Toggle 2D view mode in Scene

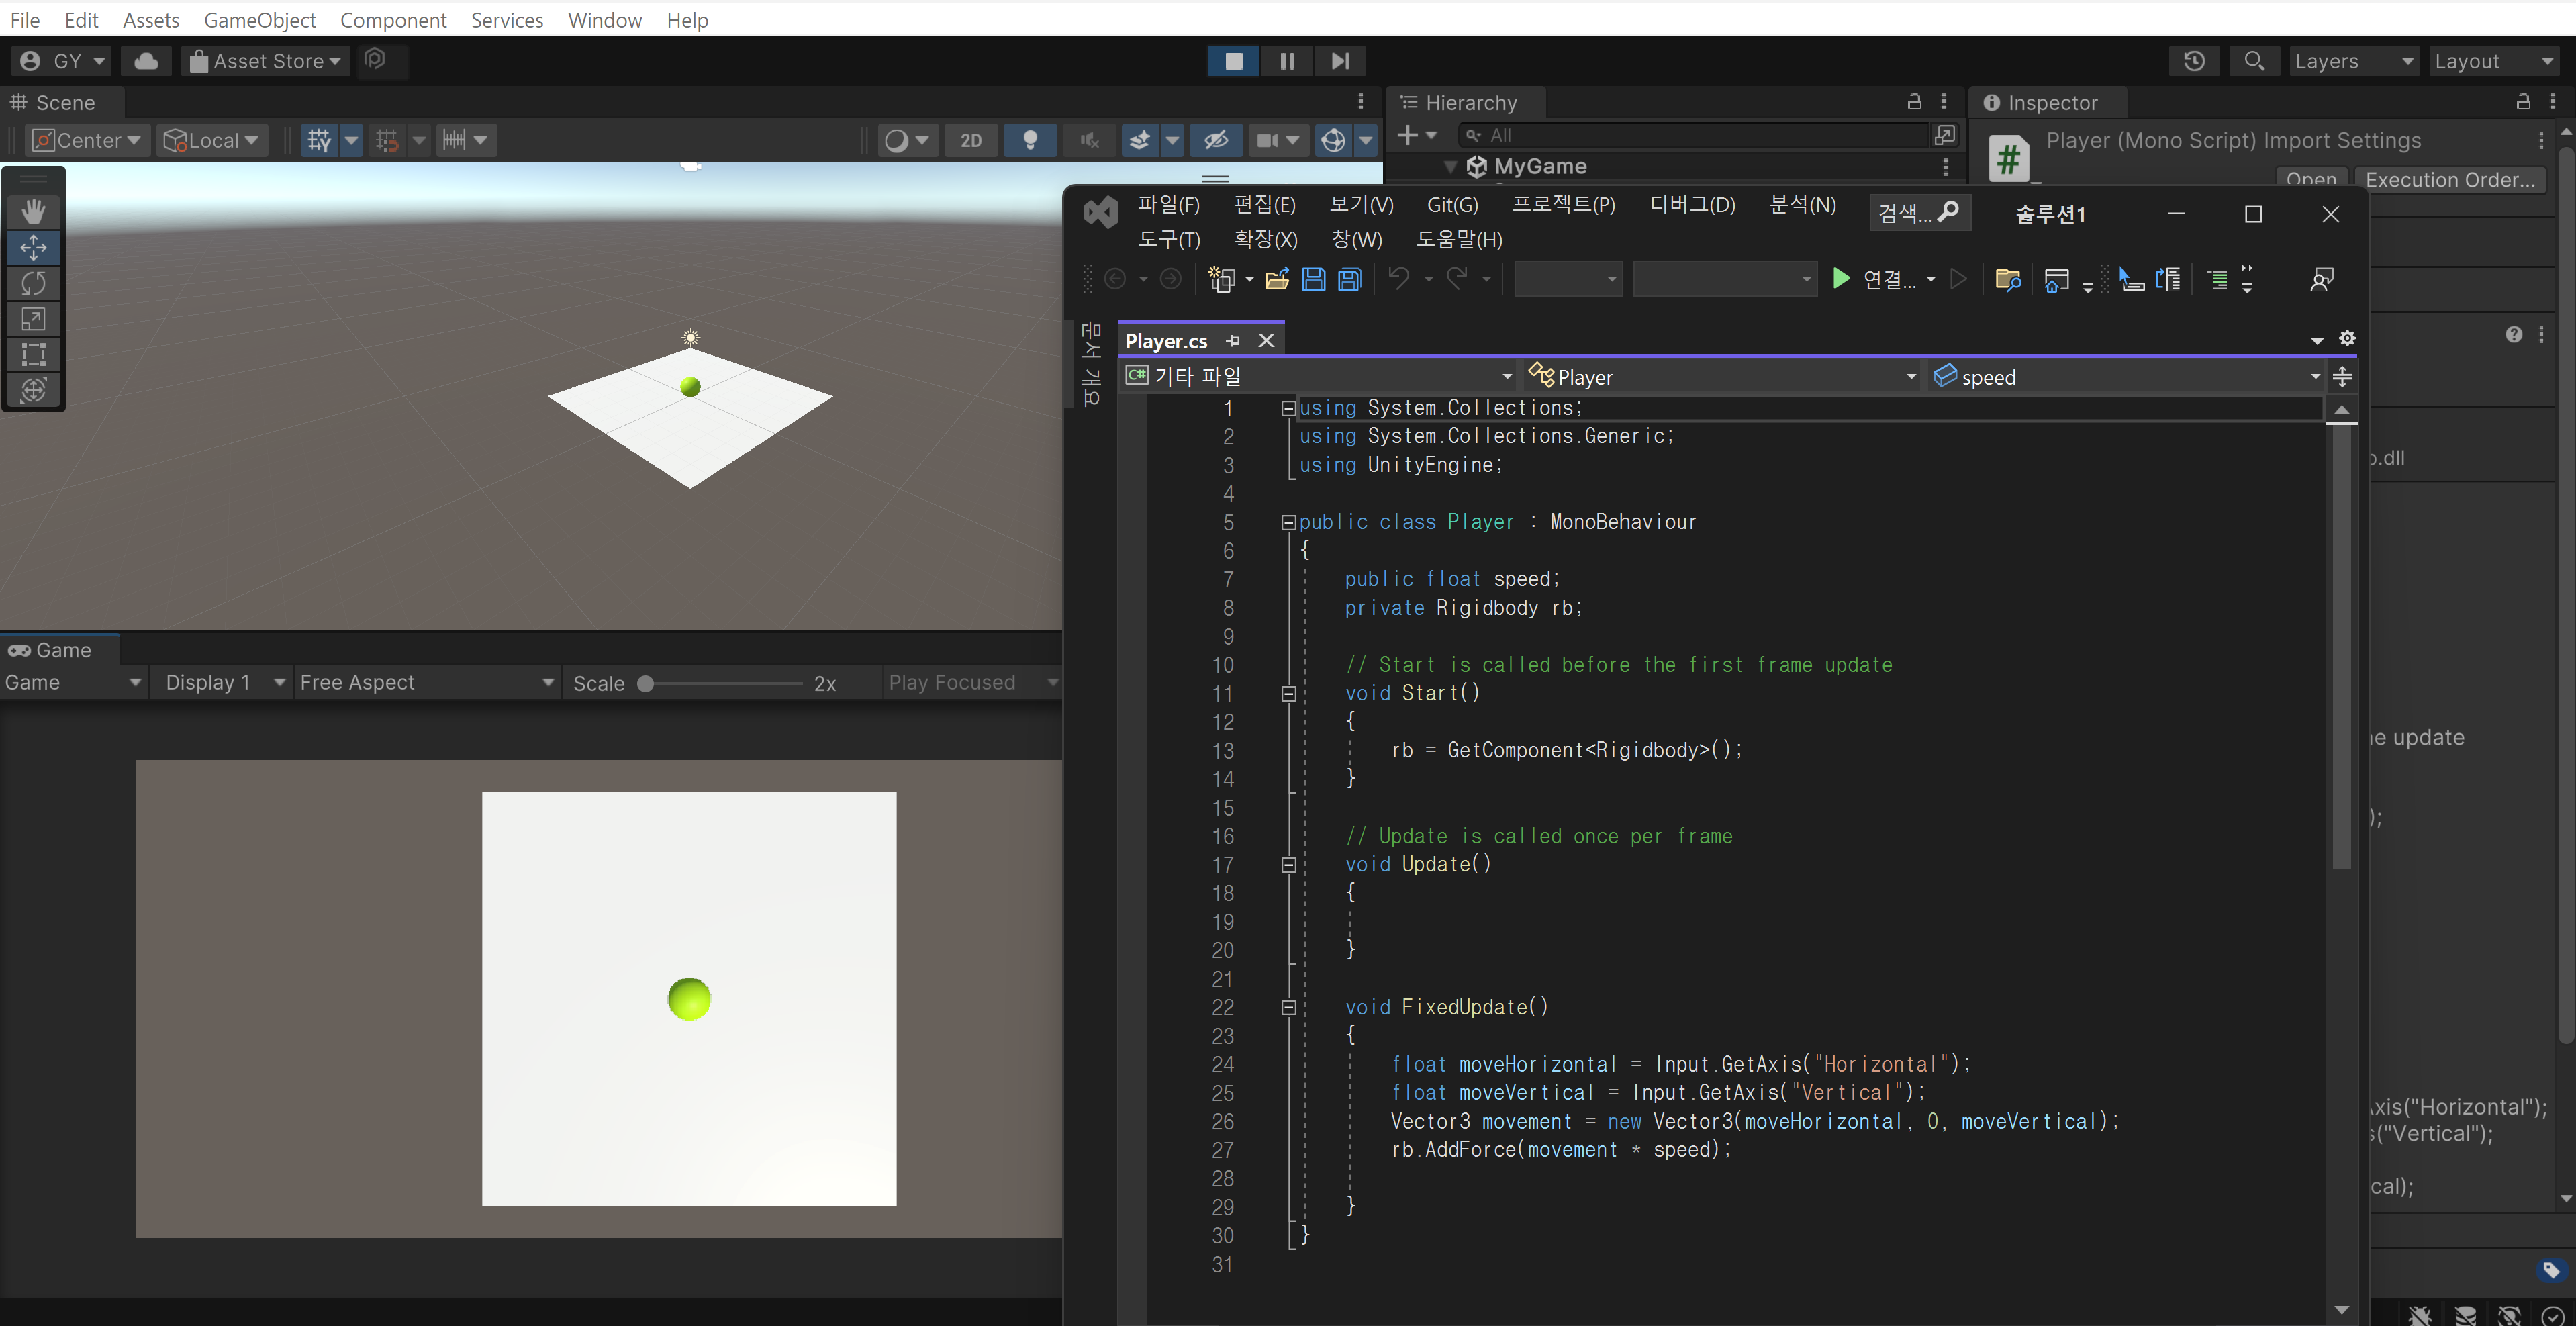pyautogui.click(x=970, y=140)
